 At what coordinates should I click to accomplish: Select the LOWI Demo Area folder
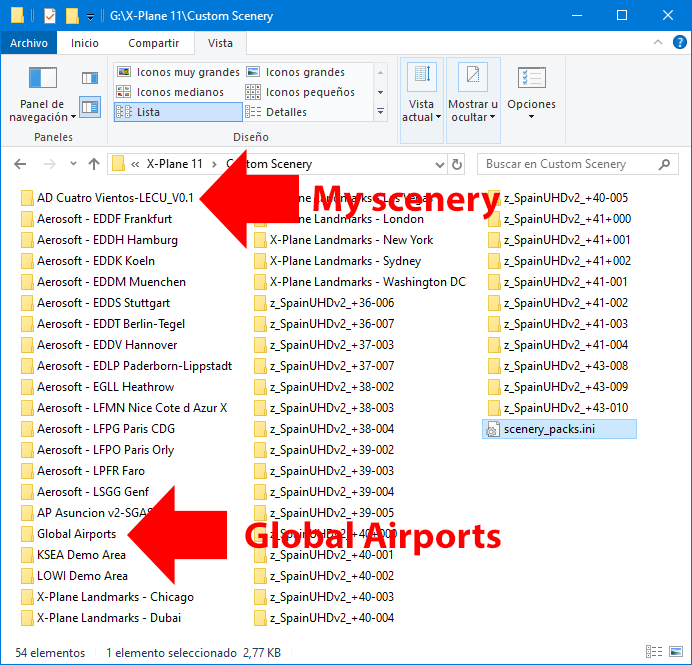[75, 576]
